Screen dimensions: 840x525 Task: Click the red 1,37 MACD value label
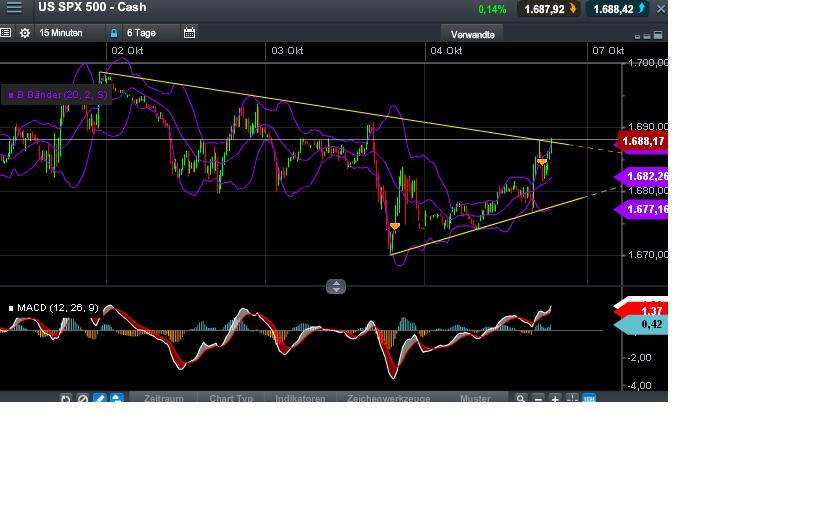click(x=642, y=310)
